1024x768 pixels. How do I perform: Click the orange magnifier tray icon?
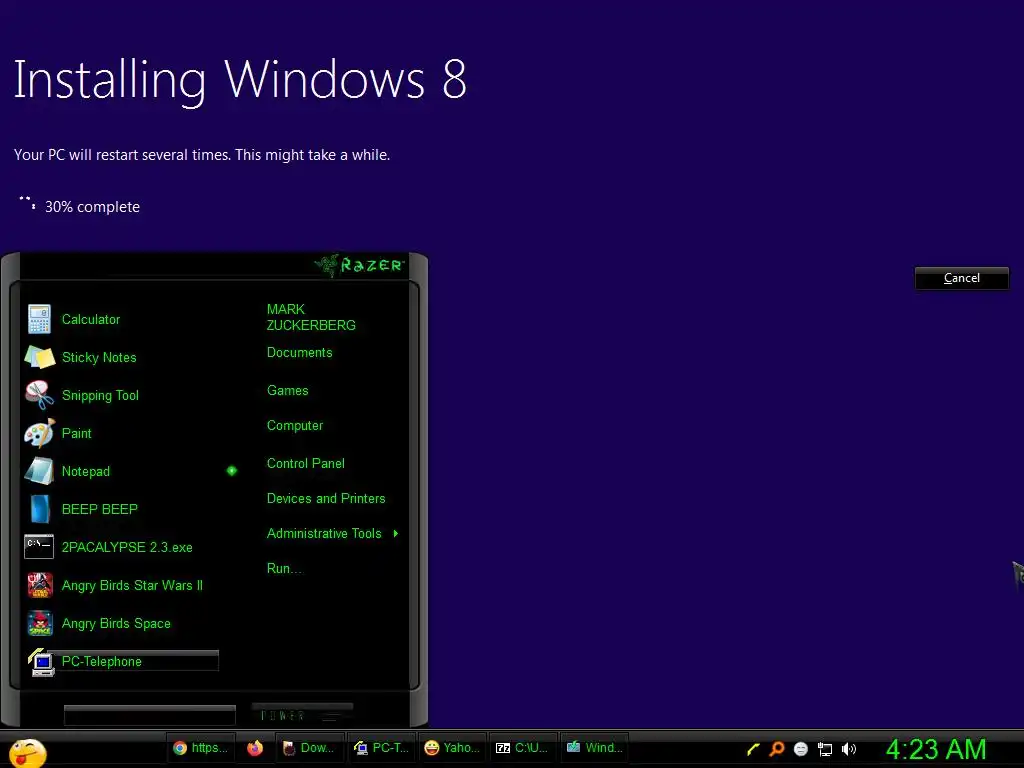point(776,748)
